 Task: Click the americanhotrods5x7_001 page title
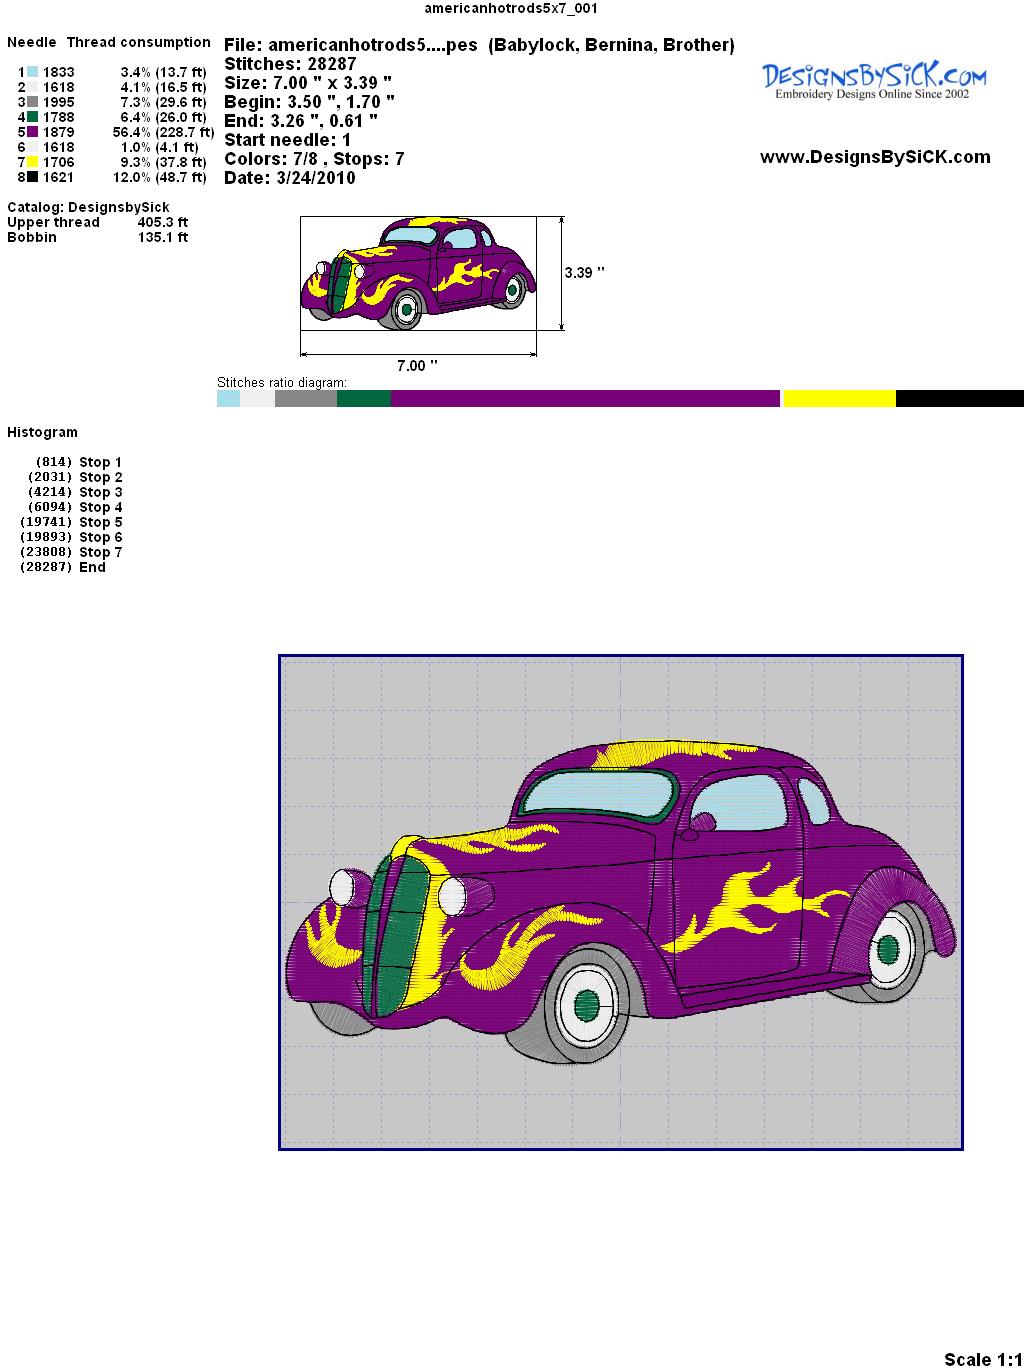point(511,9)
